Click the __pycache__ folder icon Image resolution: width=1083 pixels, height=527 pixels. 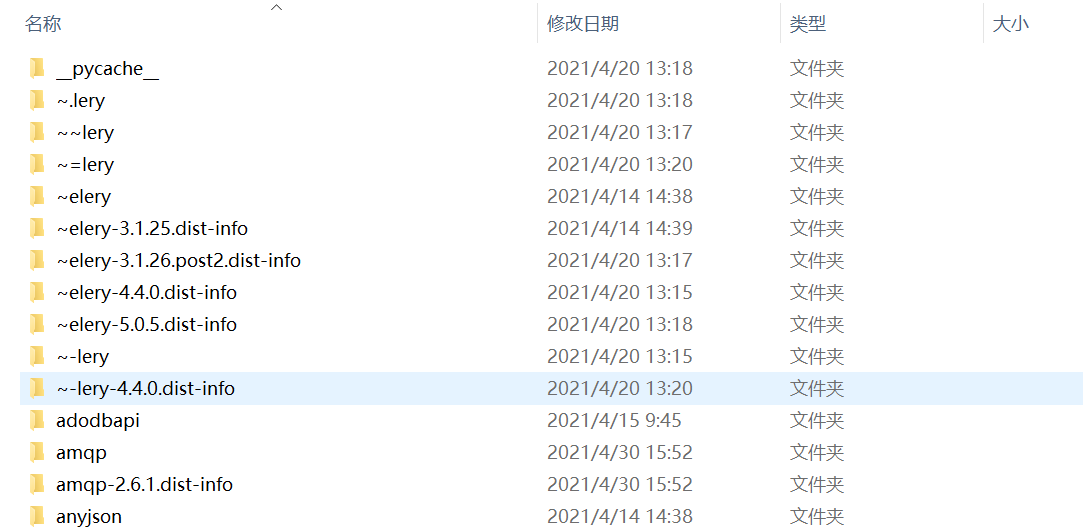coord(37,69)
